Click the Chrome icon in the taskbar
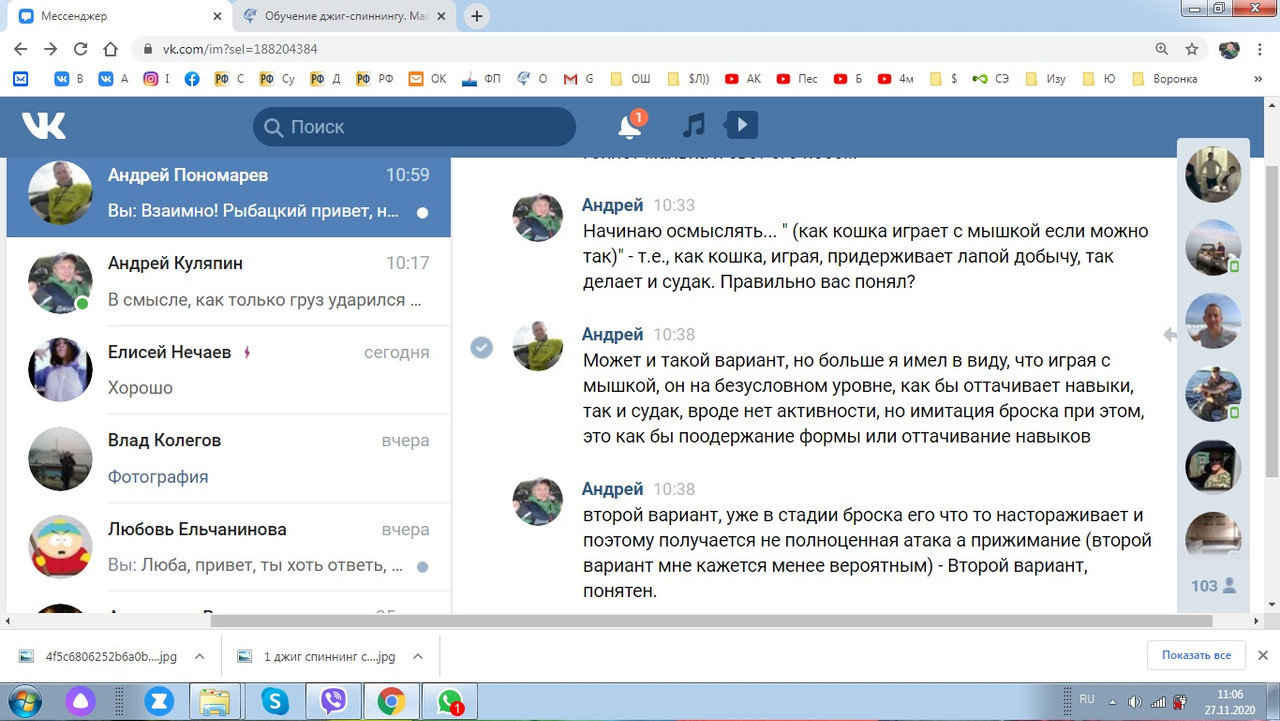The width and height of the screenshot is (1280, 721). (392, 701)
